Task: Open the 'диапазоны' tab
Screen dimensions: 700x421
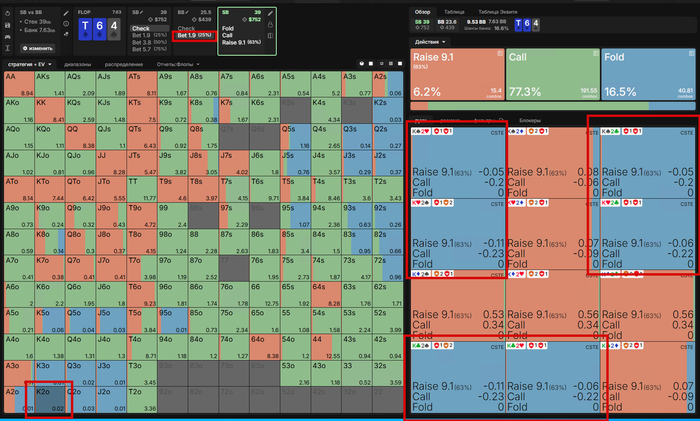Action: pyautogui.click(x=77, y=64)
